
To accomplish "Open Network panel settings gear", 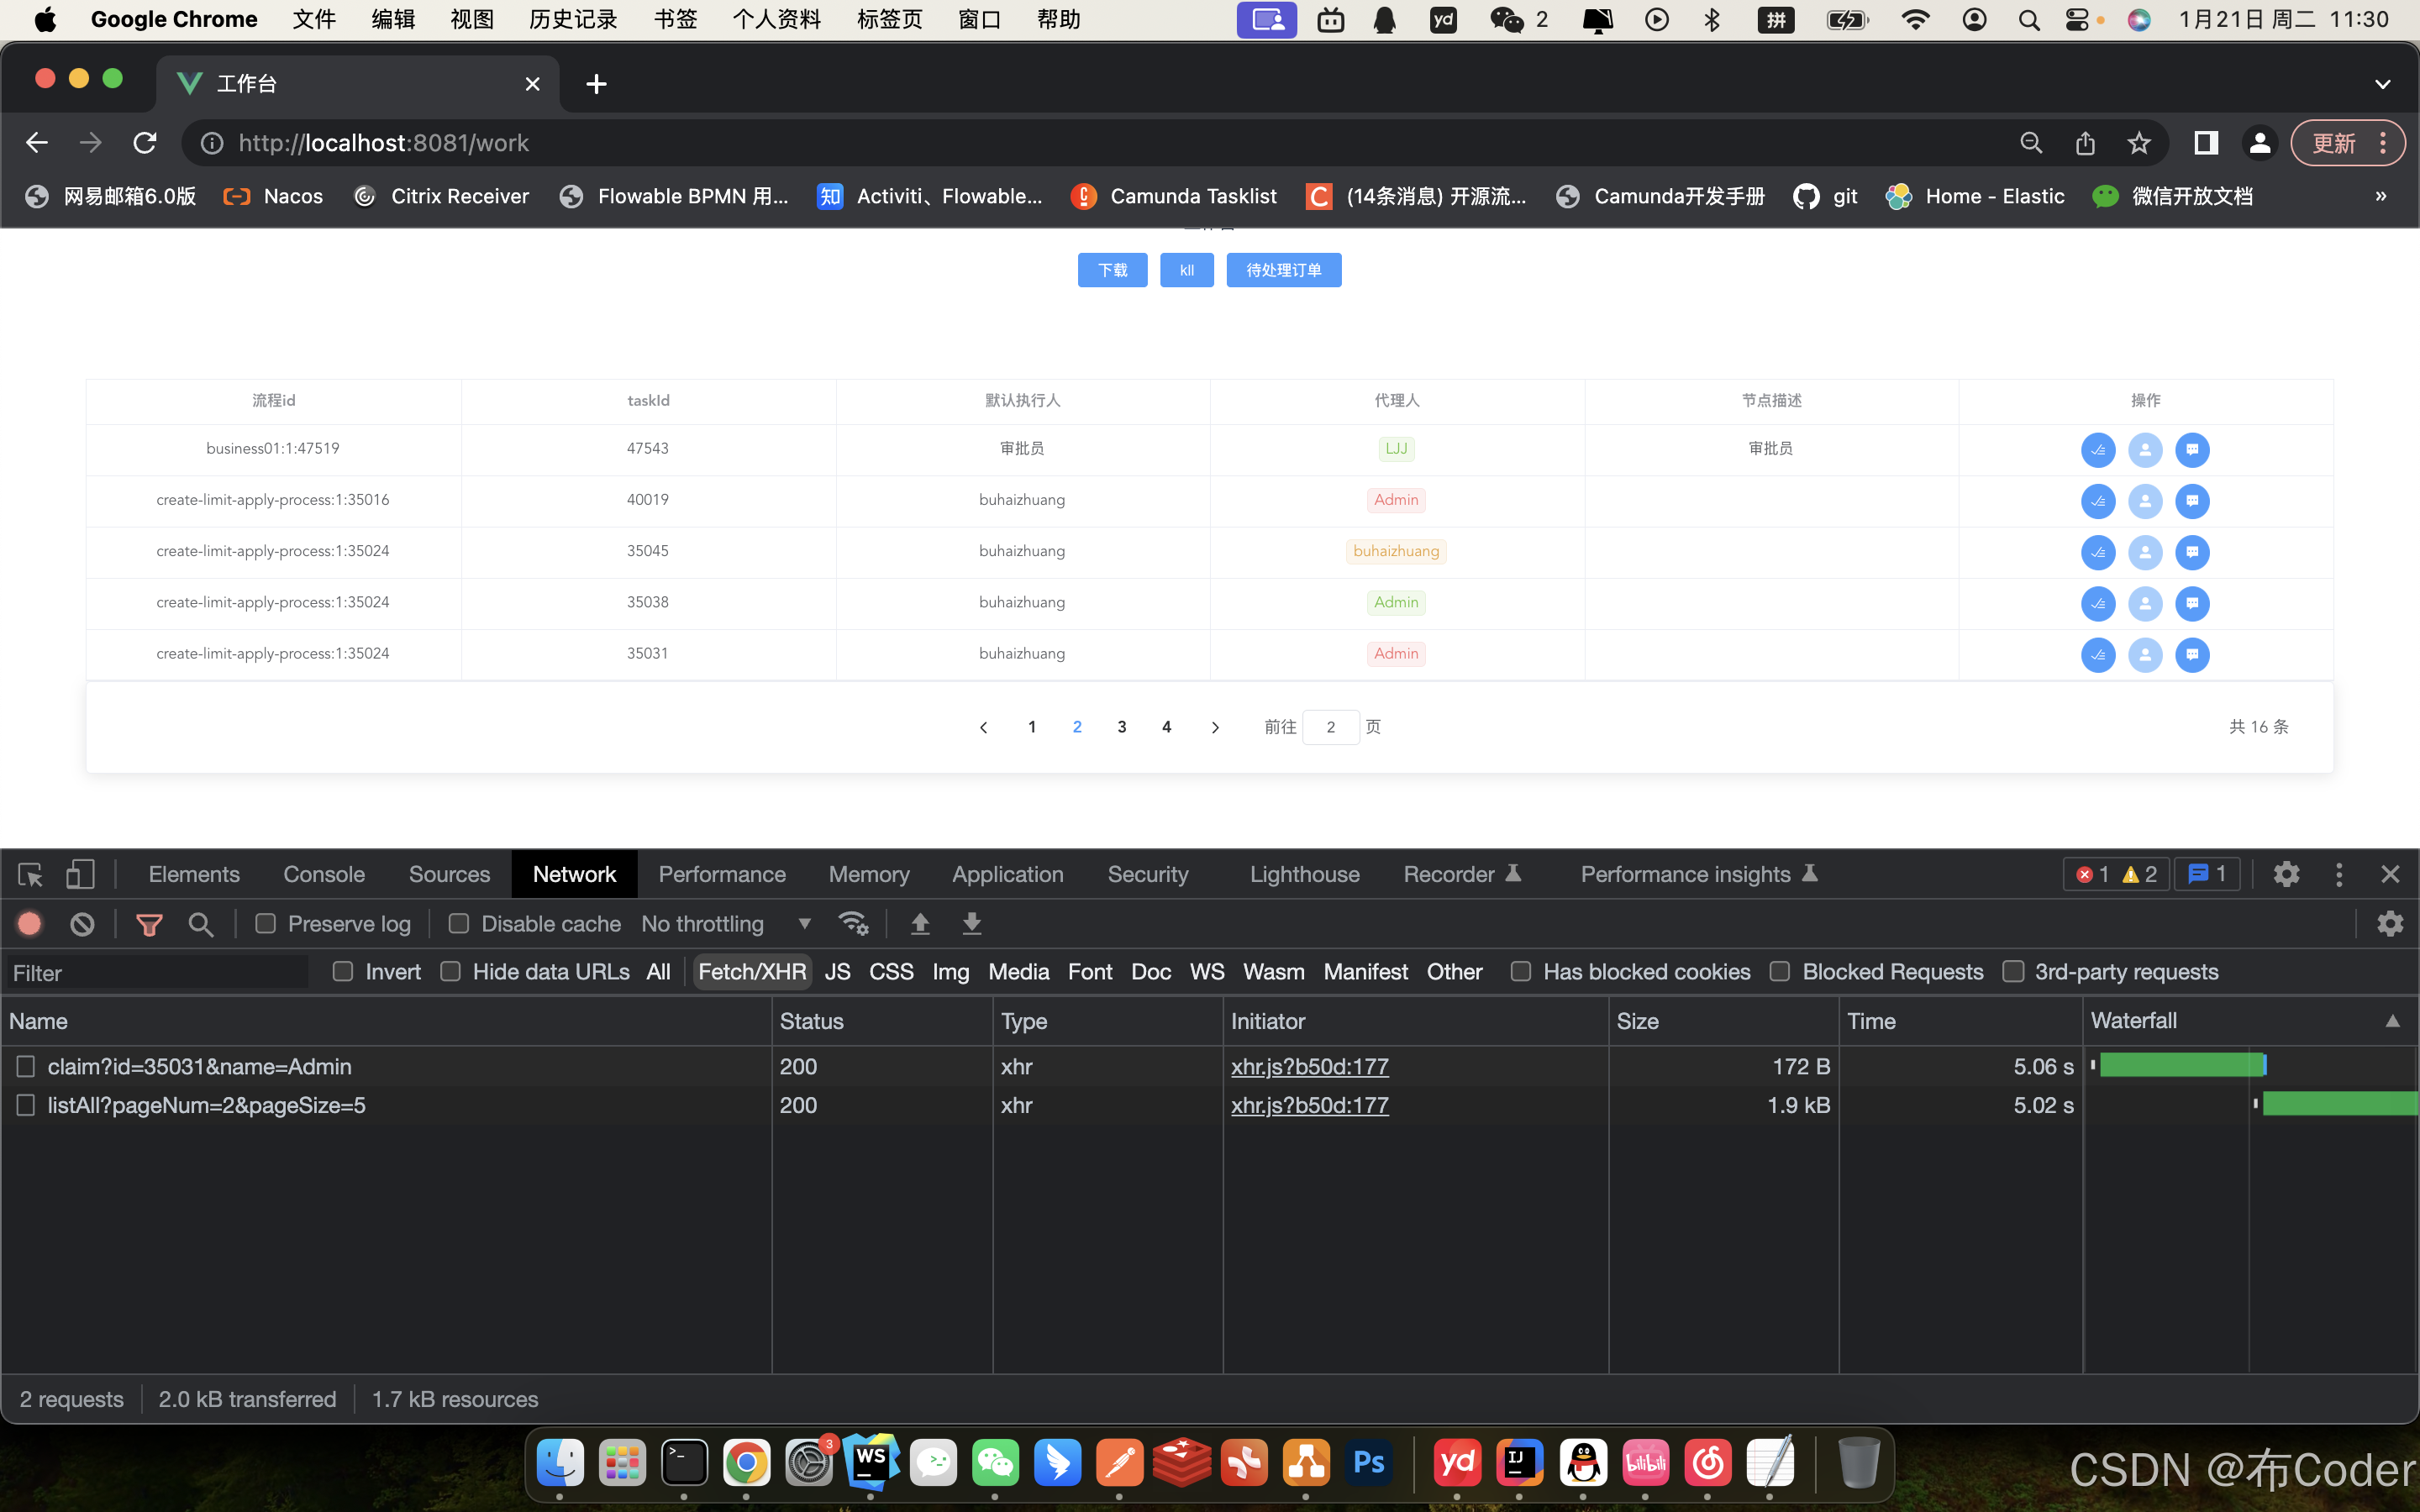I will tap(2390, 924).
